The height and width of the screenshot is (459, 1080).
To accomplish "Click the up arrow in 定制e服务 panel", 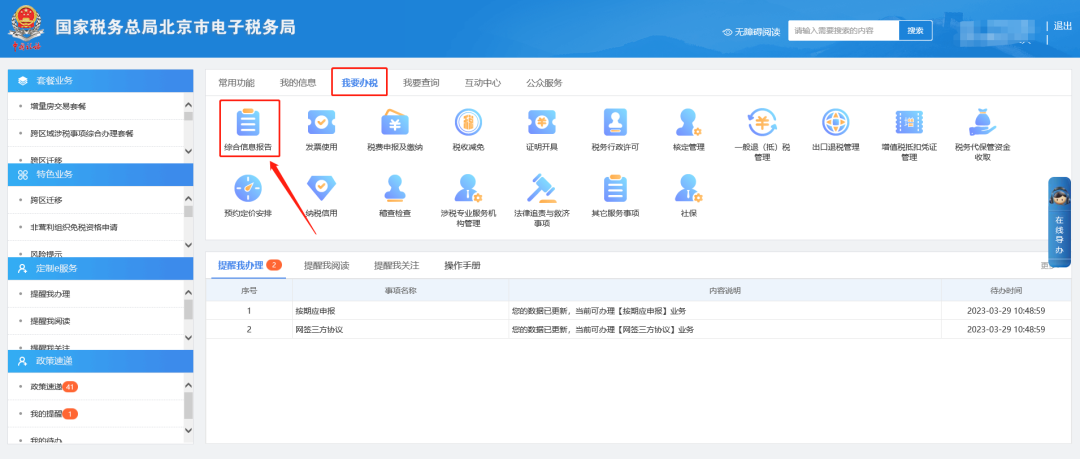I will [x=189, y=292].
